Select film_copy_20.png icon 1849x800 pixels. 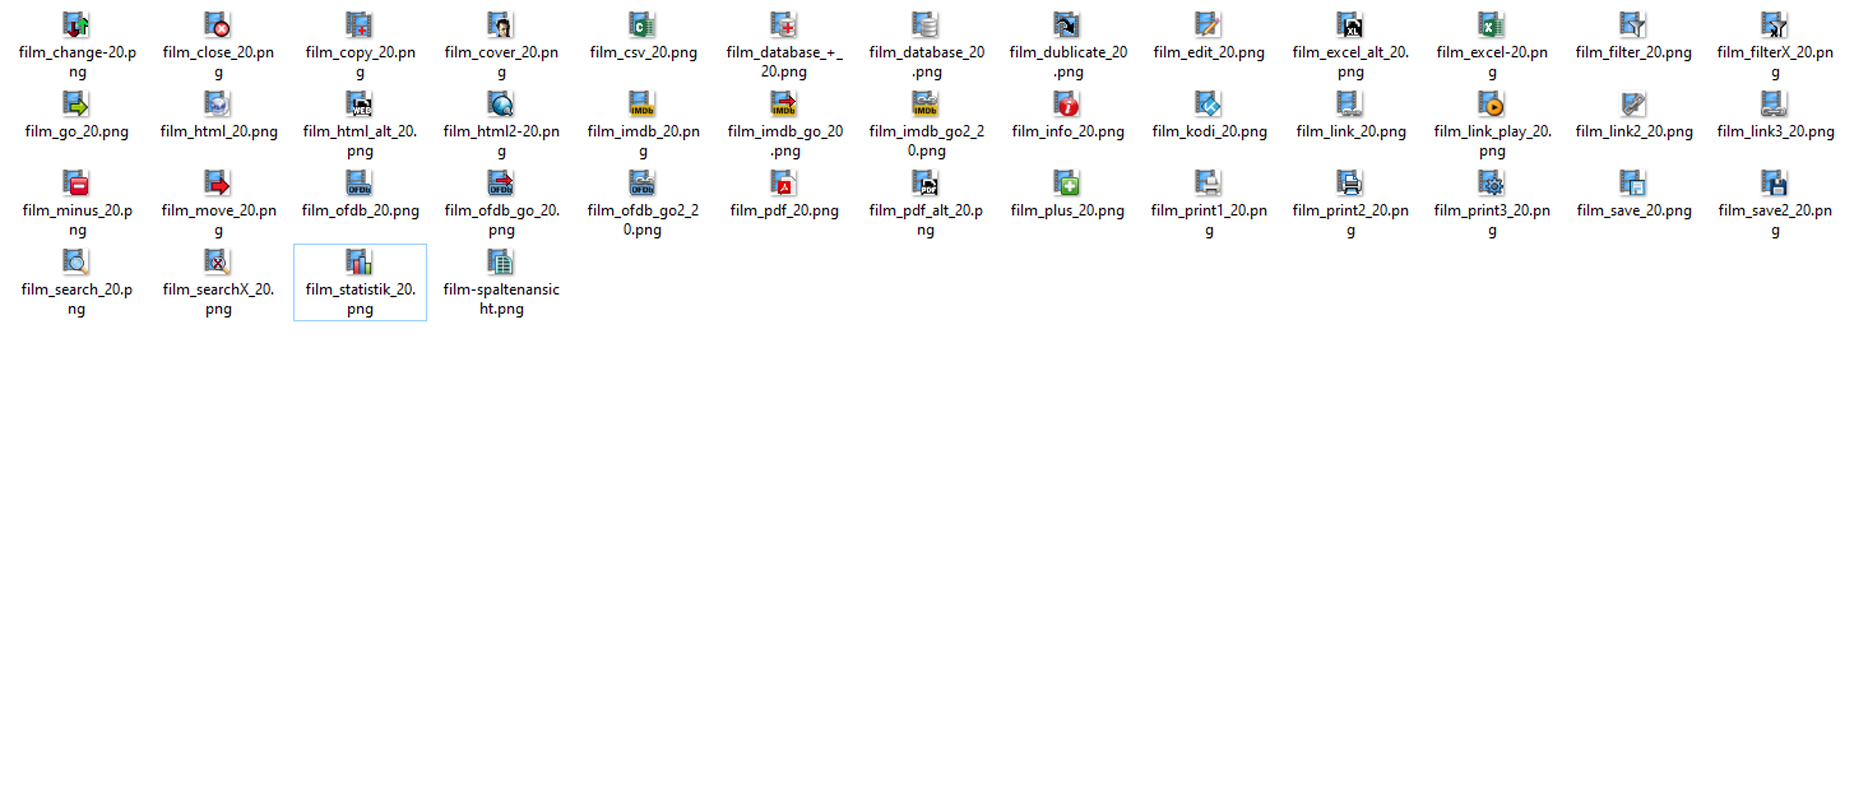[359, 24]
